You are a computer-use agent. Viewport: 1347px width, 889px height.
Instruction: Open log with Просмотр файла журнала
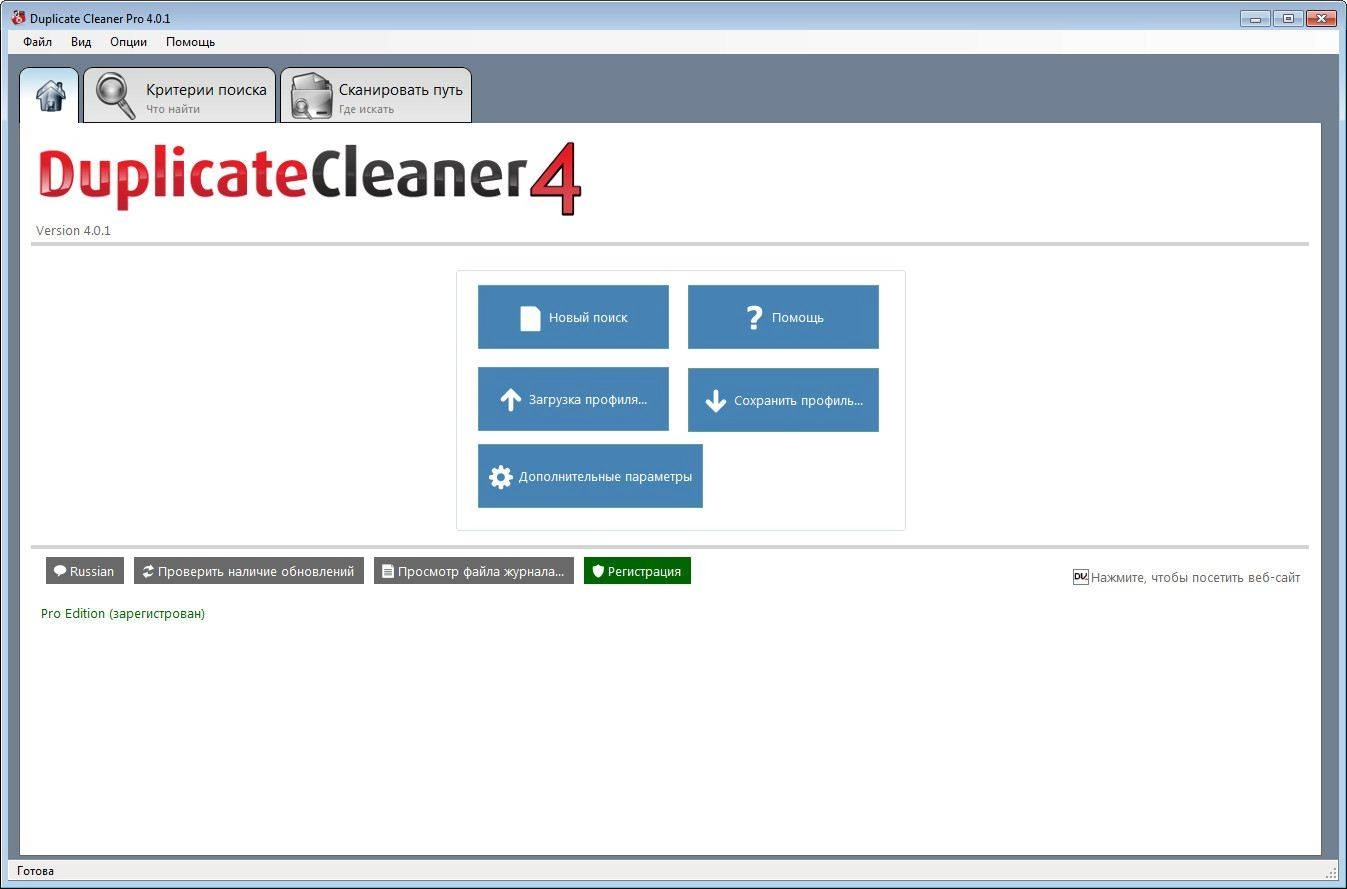[x=474, y=571]
